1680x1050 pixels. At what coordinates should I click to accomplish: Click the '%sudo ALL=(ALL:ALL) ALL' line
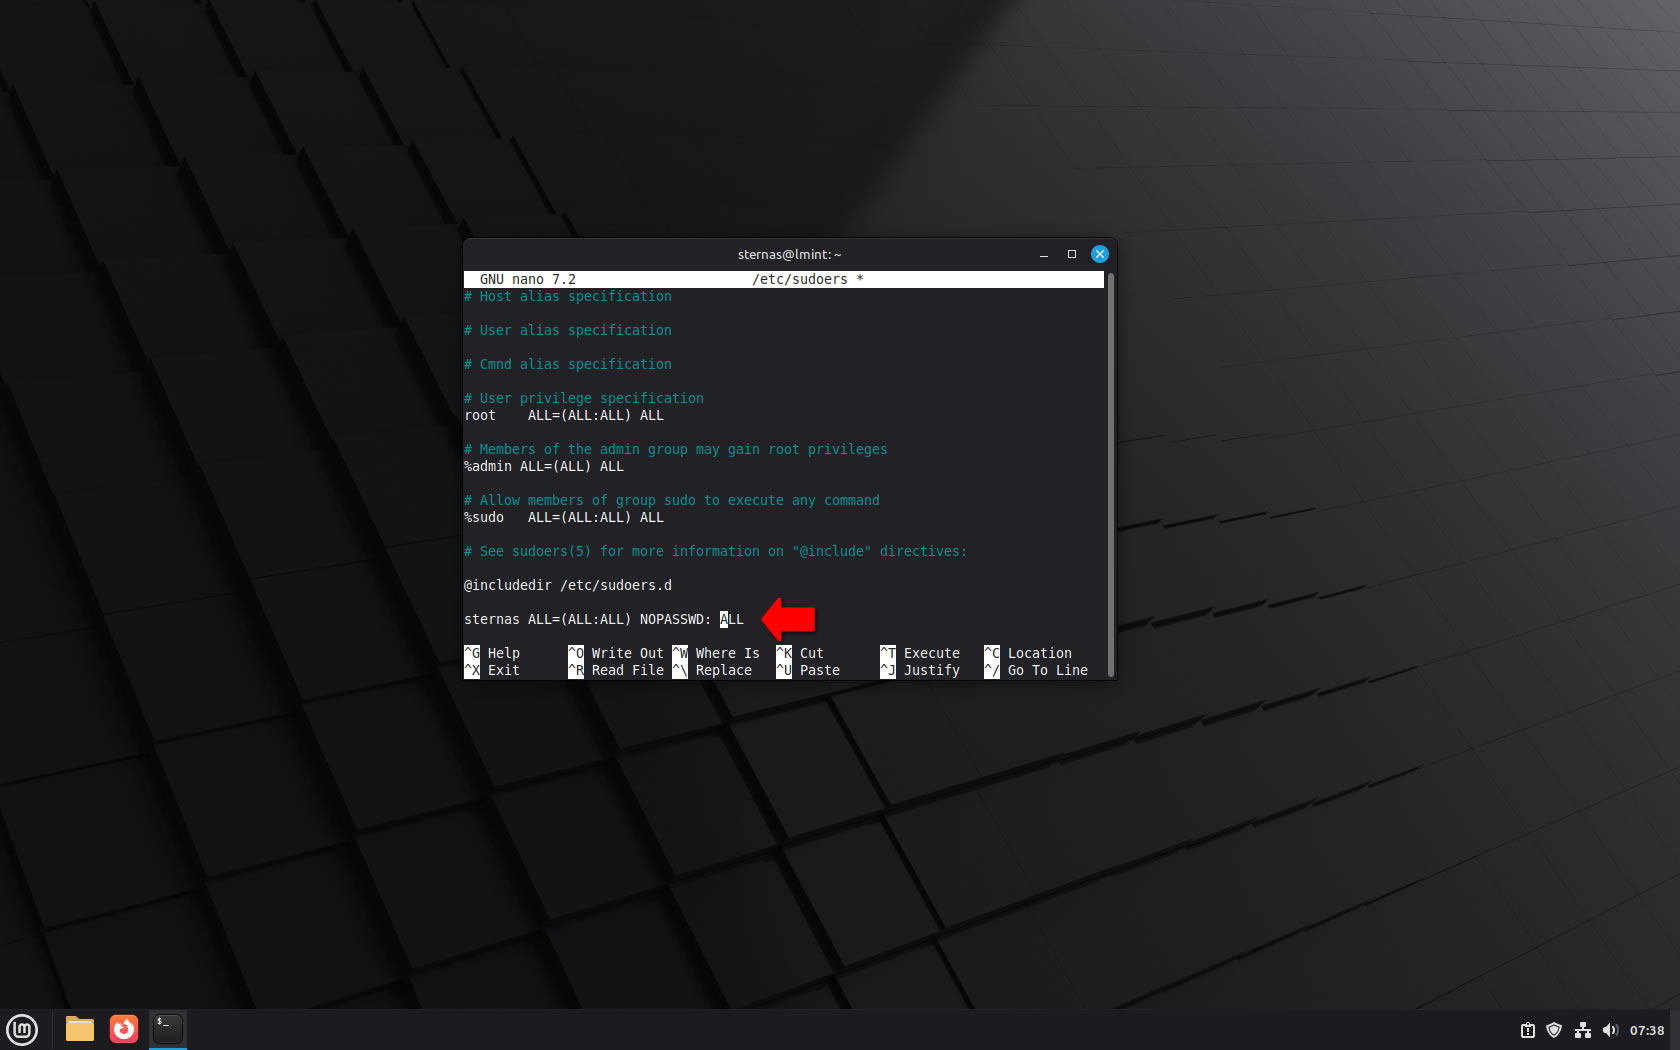coord(563,517)
